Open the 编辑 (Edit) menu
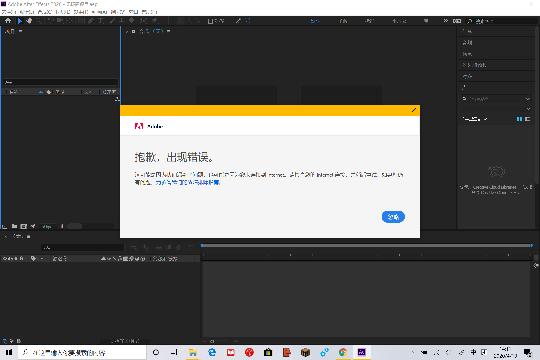Viewport: 540px width, 360px height. pyautogui.click(x=27, y=12)
